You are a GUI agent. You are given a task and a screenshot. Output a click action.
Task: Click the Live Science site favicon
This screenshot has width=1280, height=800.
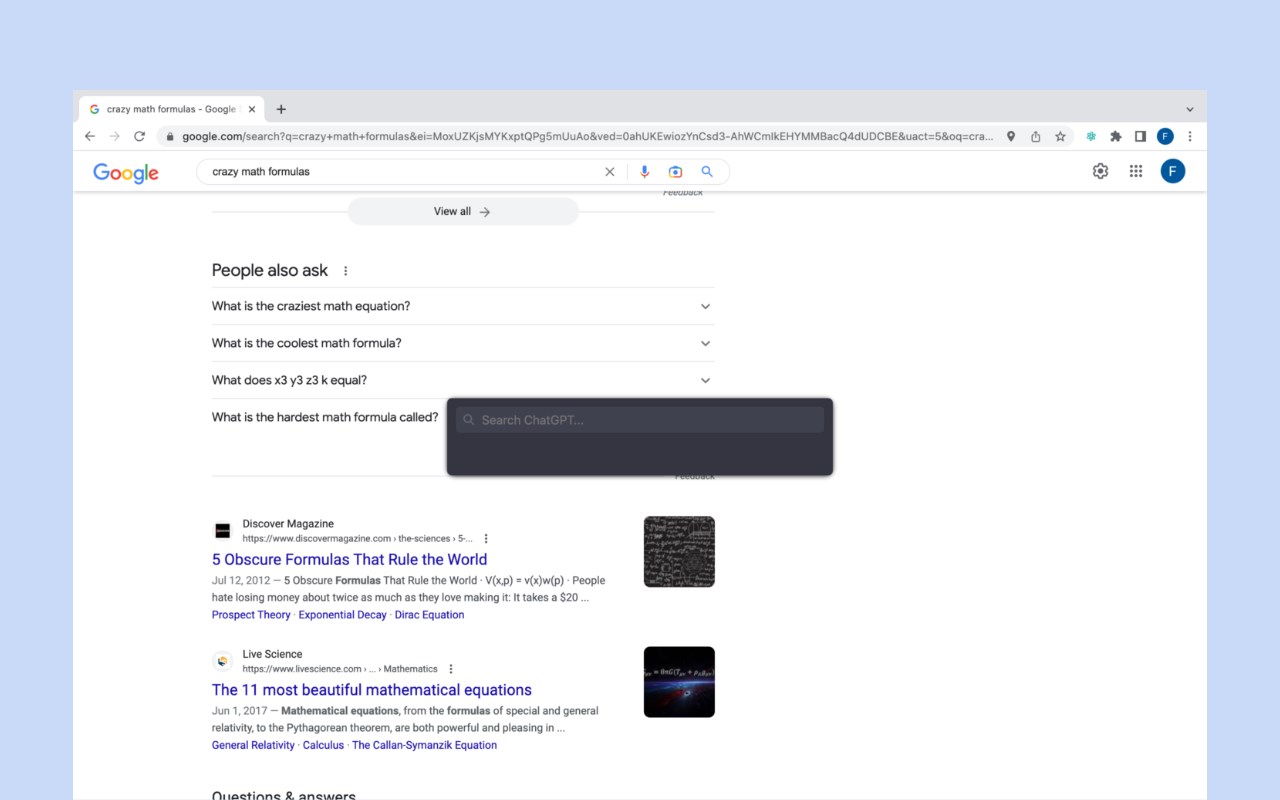point(223,661)
